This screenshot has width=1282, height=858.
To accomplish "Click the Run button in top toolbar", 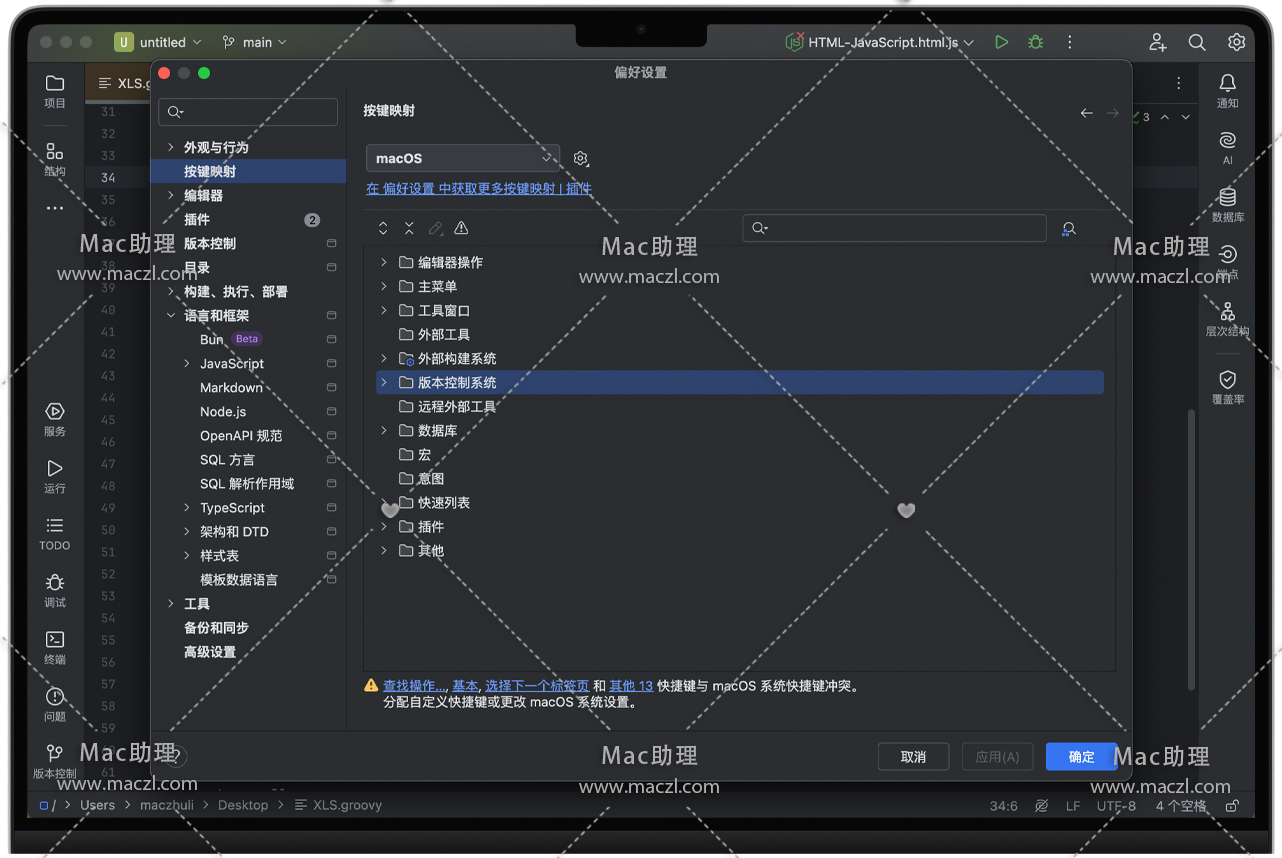I will (1001, 42).
